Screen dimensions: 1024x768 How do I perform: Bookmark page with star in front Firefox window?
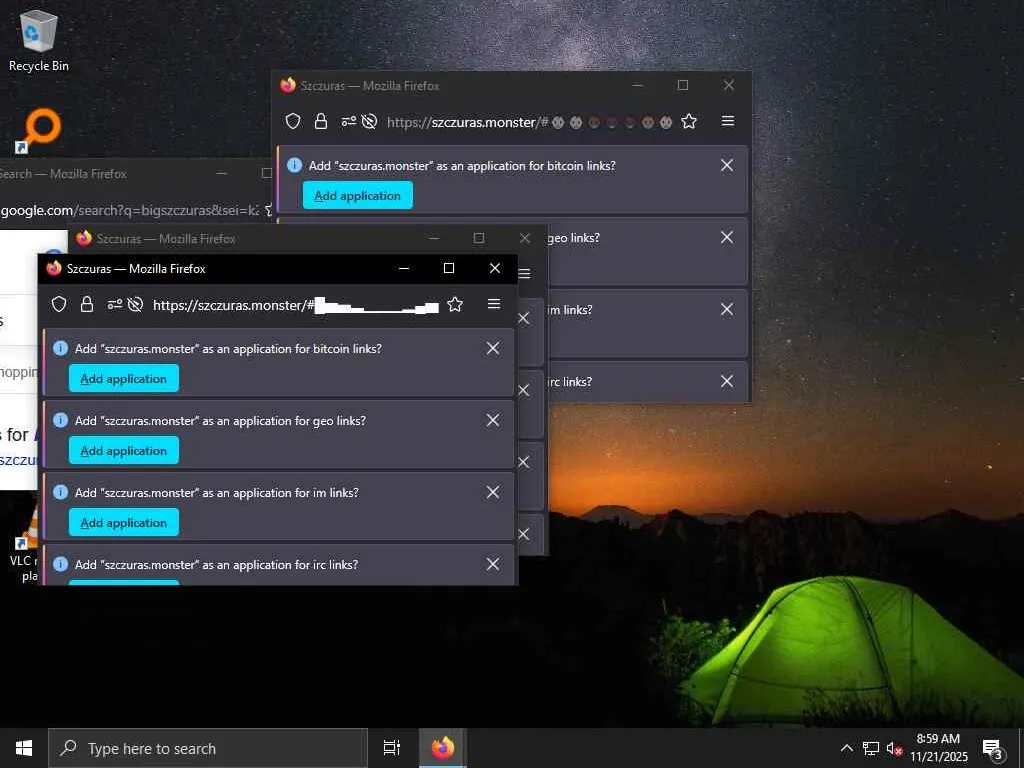coord(455,304)
